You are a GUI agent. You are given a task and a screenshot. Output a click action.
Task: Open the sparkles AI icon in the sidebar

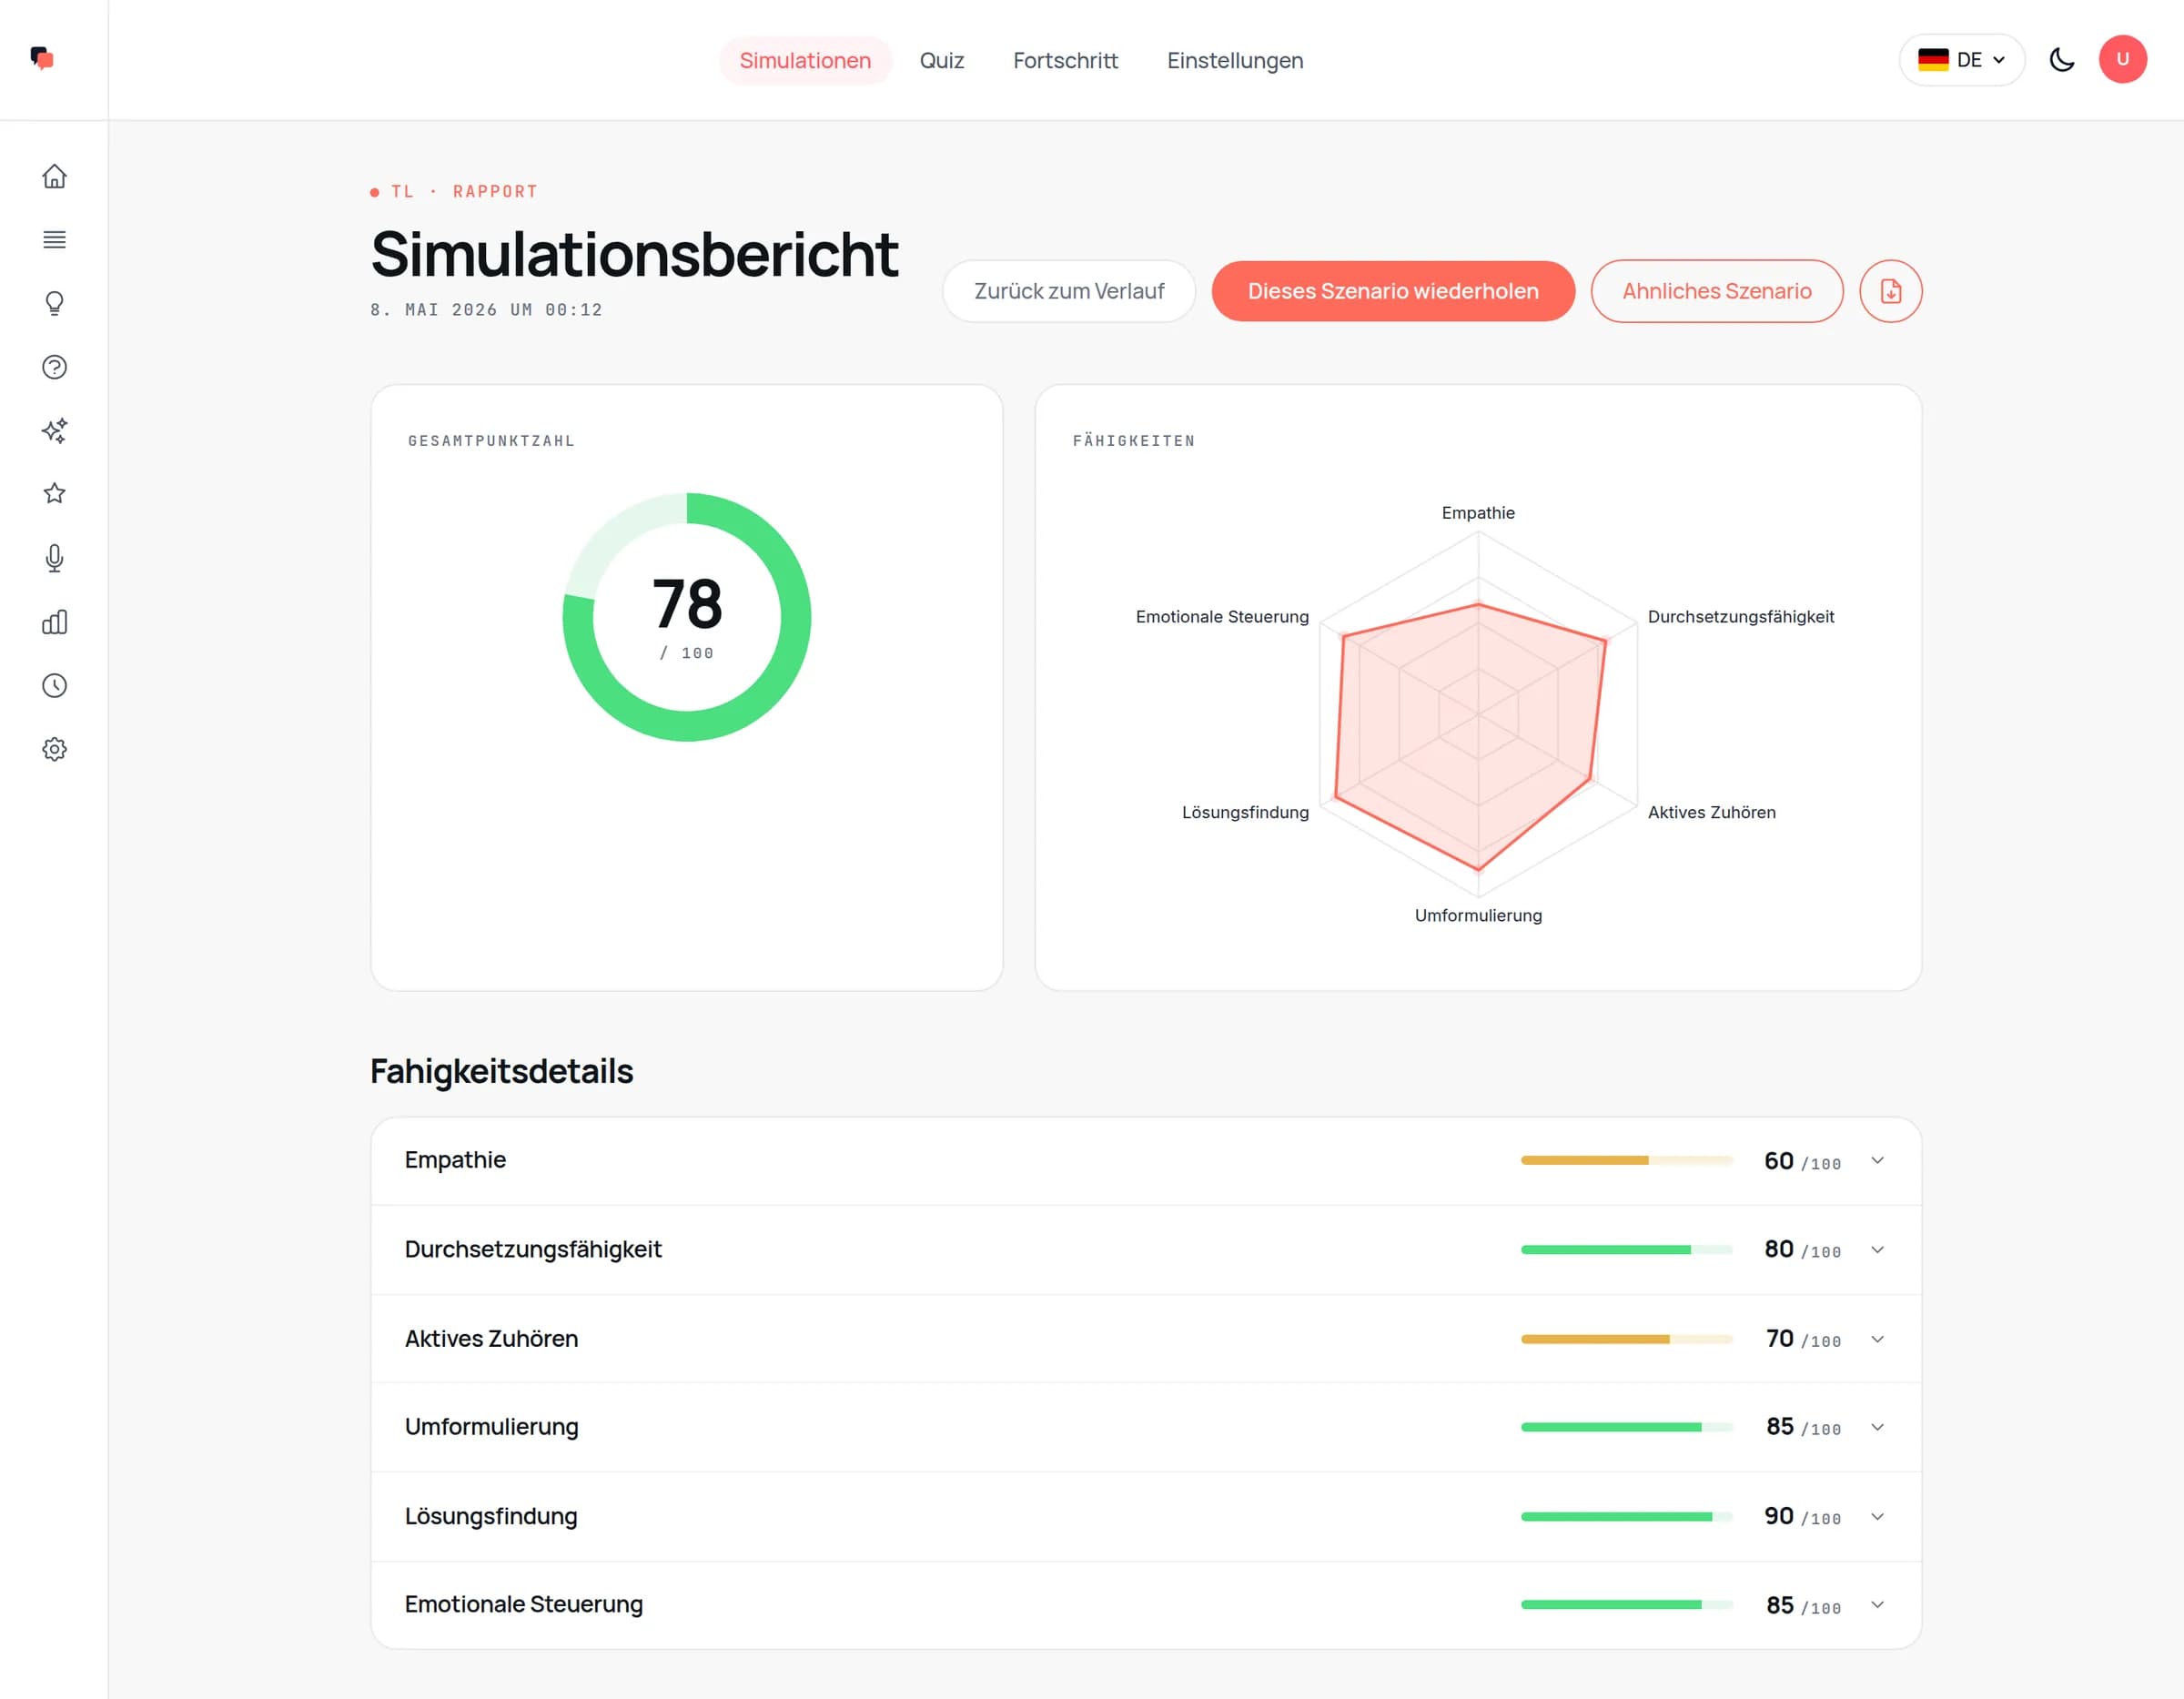(54, 430)
